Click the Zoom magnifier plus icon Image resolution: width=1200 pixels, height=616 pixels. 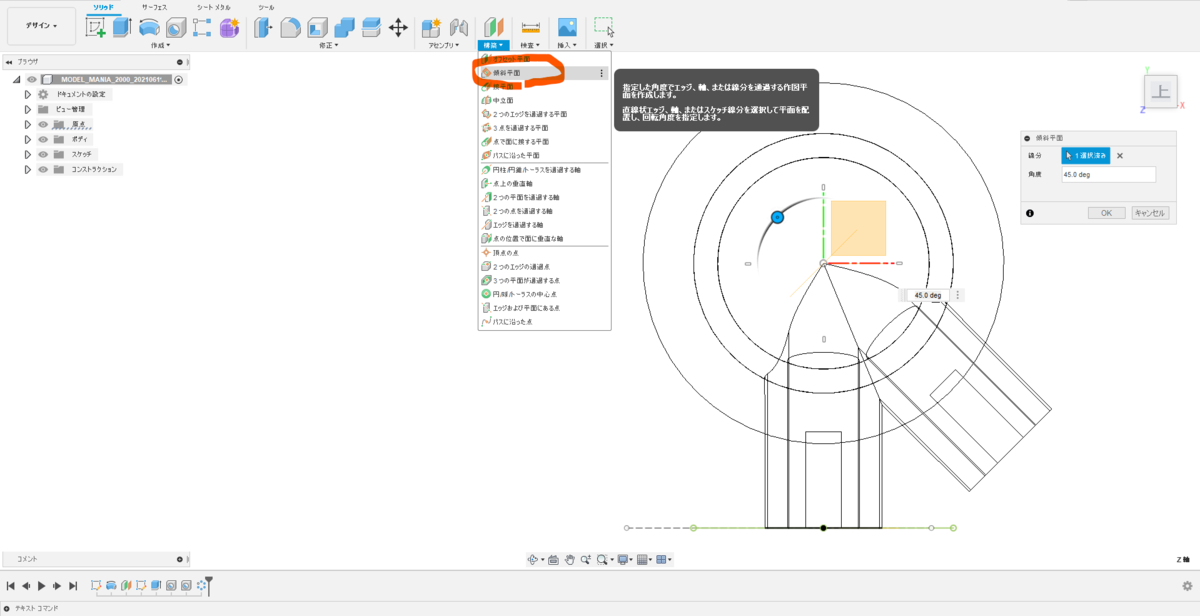tap(586, 560)
